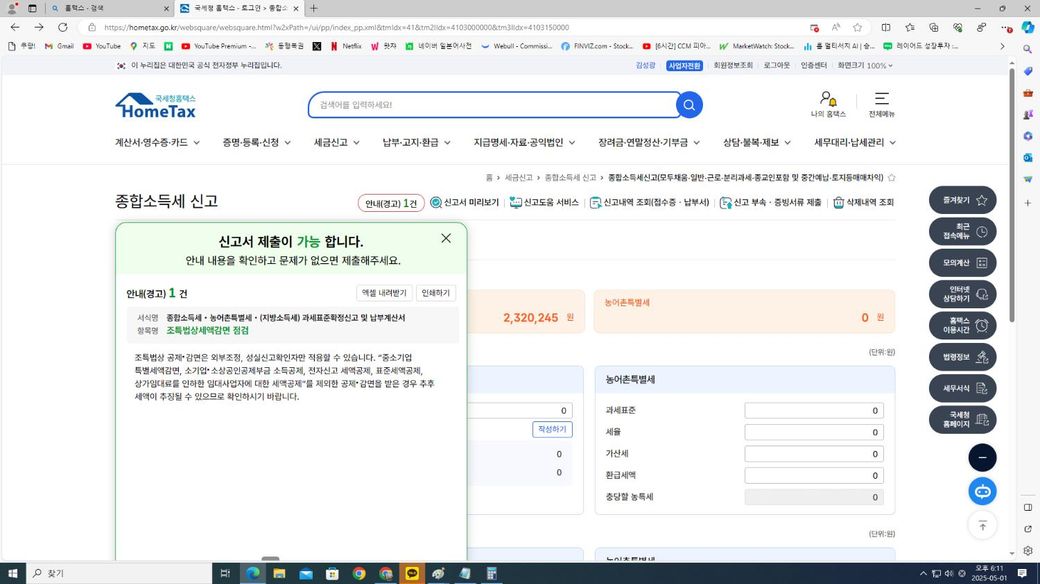Close the 신고서 제출 notice popup

(446, 238)
